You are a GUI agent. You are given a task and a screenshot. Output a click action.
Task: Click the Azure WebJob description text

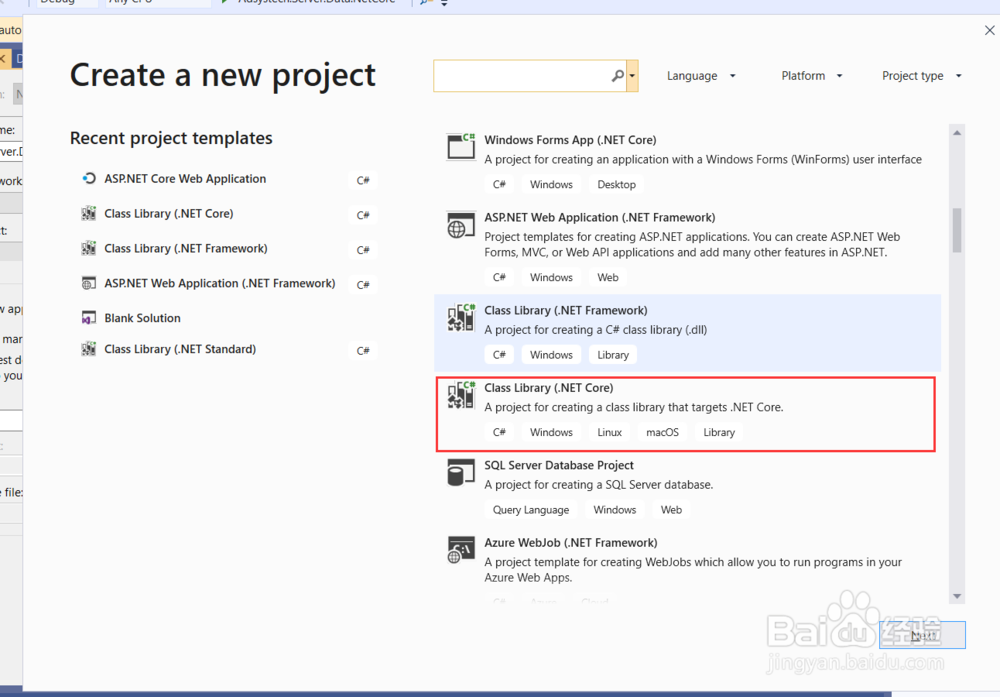(x=693, y=569)
